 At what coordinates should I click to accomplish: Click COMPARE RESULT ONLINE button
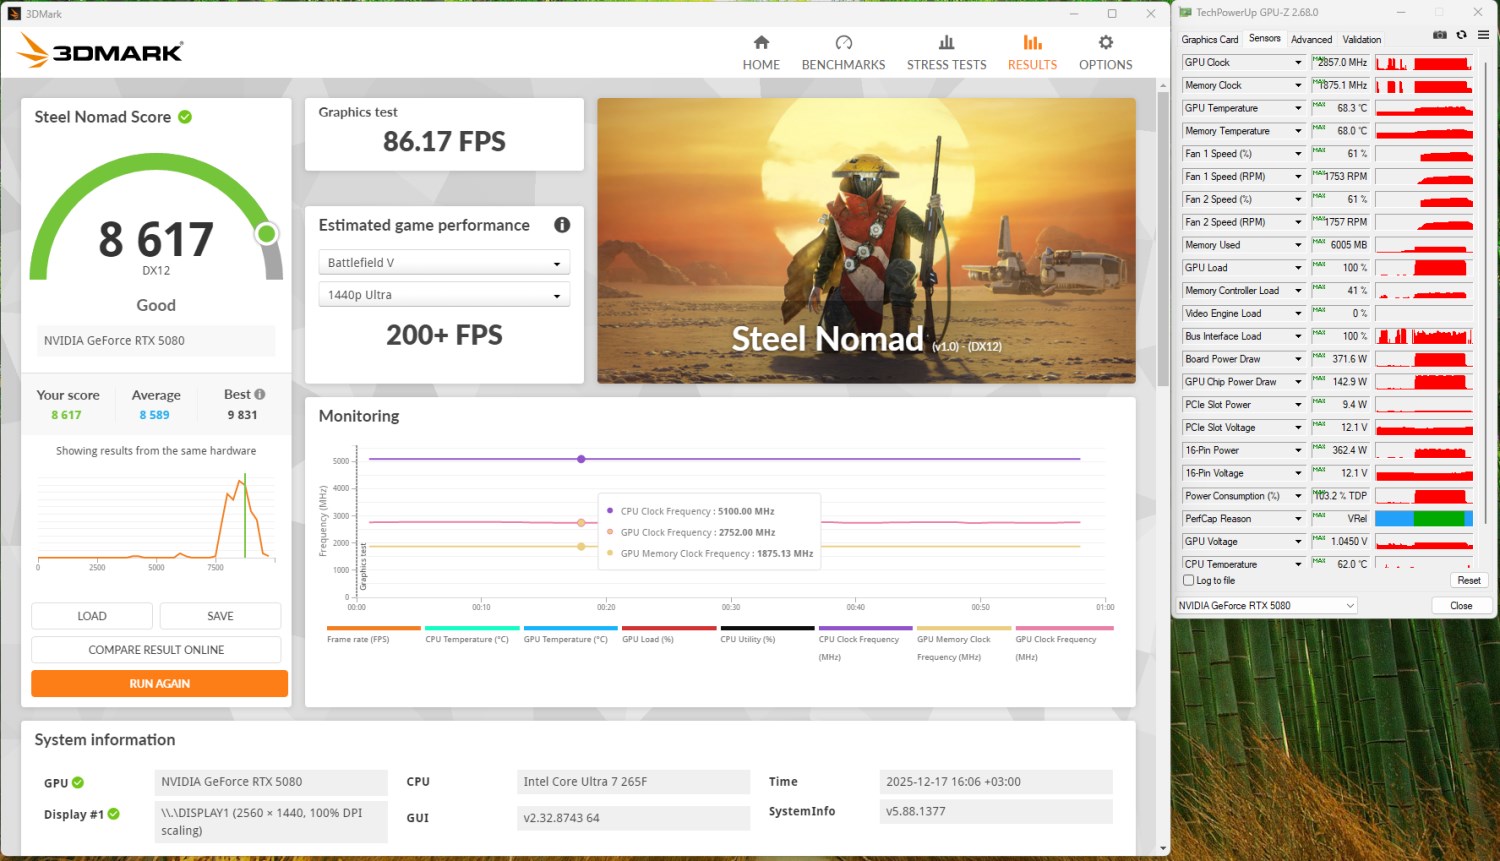(x=156, y=650)
